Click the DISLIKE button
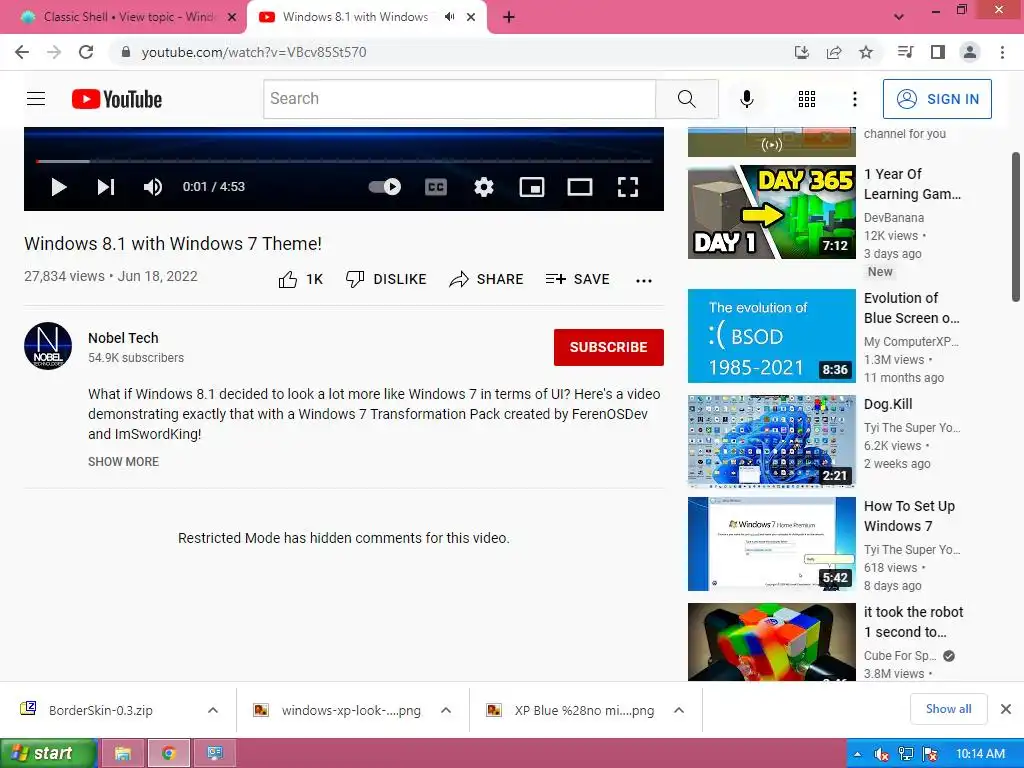The height and width of the screenshot is (768, 1024). (386, 280)
